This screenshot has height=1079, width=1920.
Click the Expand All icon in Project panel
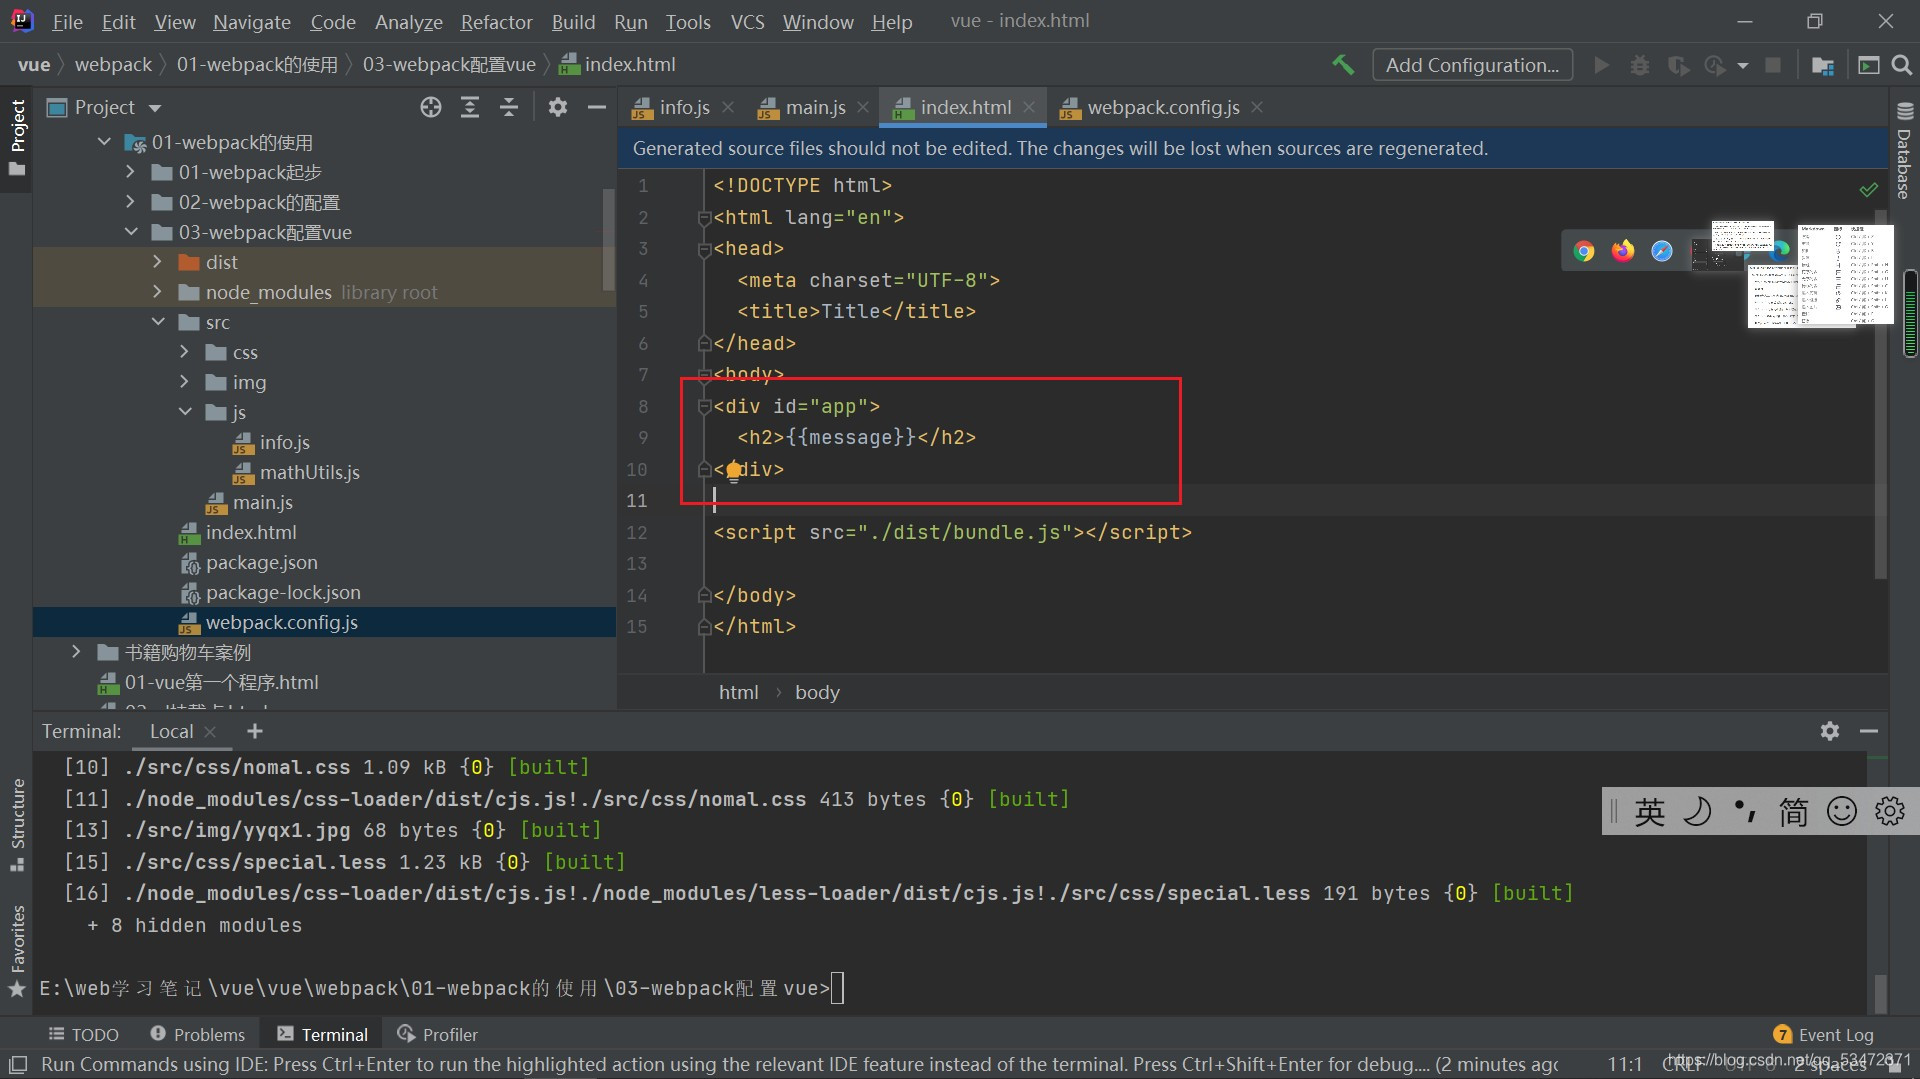point(470,107)
